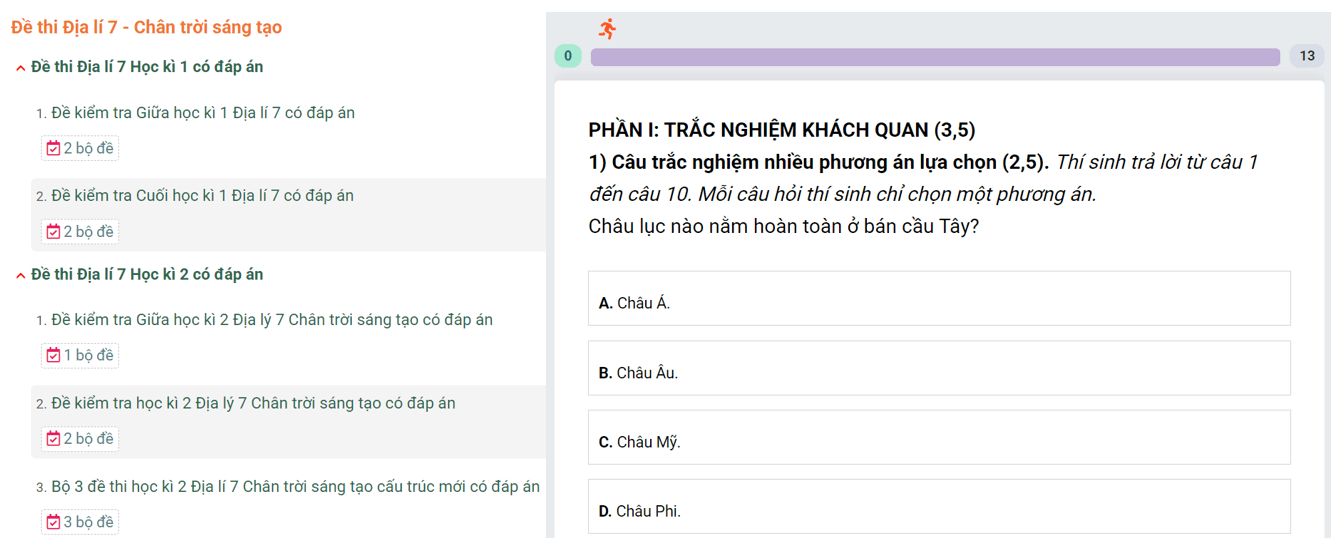Click the green score badge showing 0
The height and width of the screenshot is (545, 1338).
tap(568, 56)
